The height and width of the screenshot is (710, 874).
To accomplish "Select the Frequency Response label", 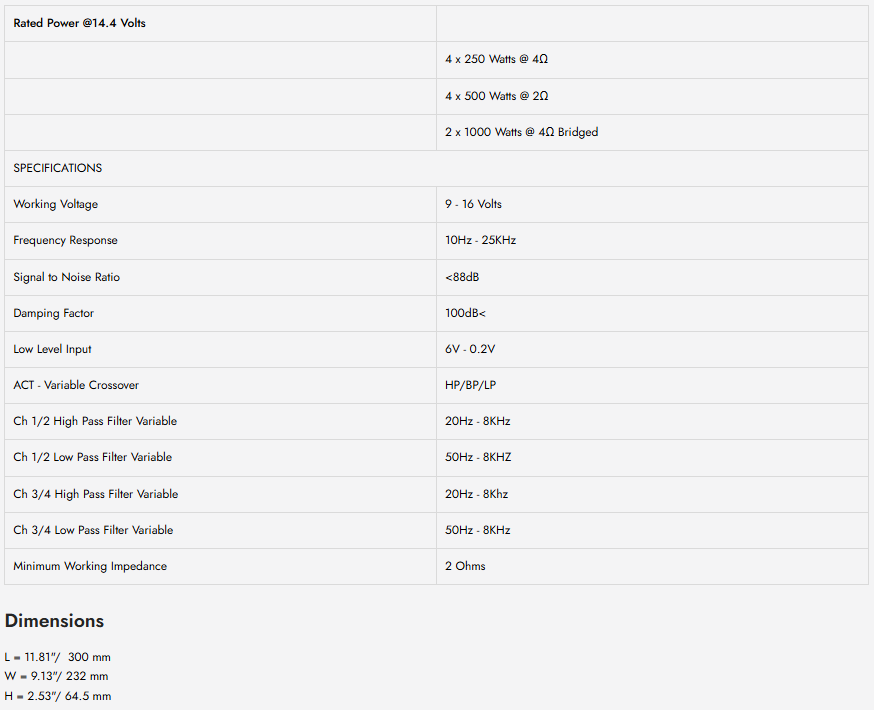I will coord(65,240).
